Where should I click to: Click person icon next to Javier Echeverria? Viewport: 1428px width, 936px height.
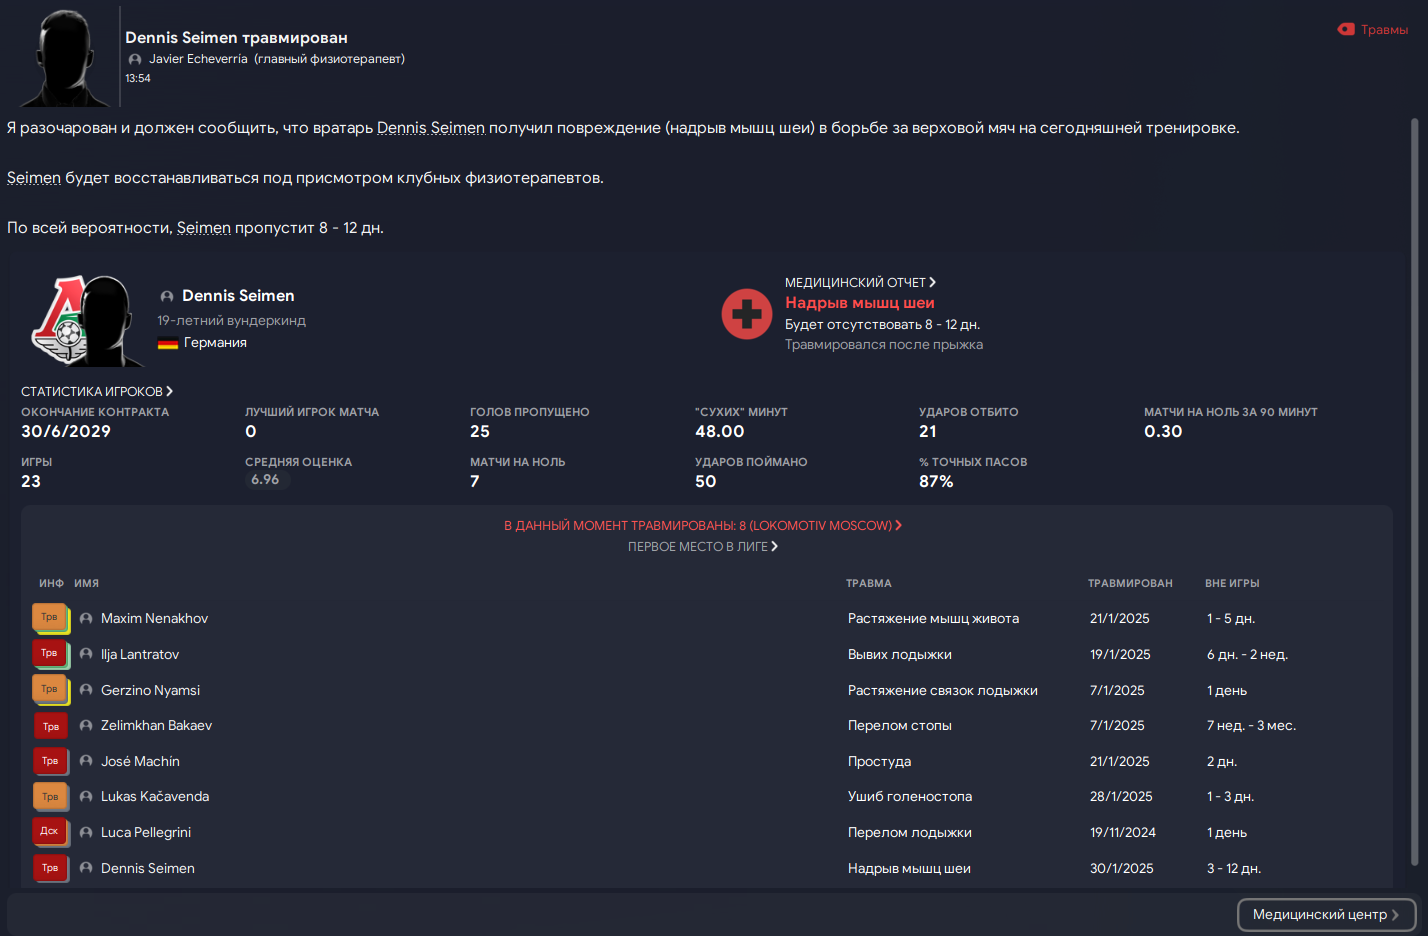(x=135, y=60)
